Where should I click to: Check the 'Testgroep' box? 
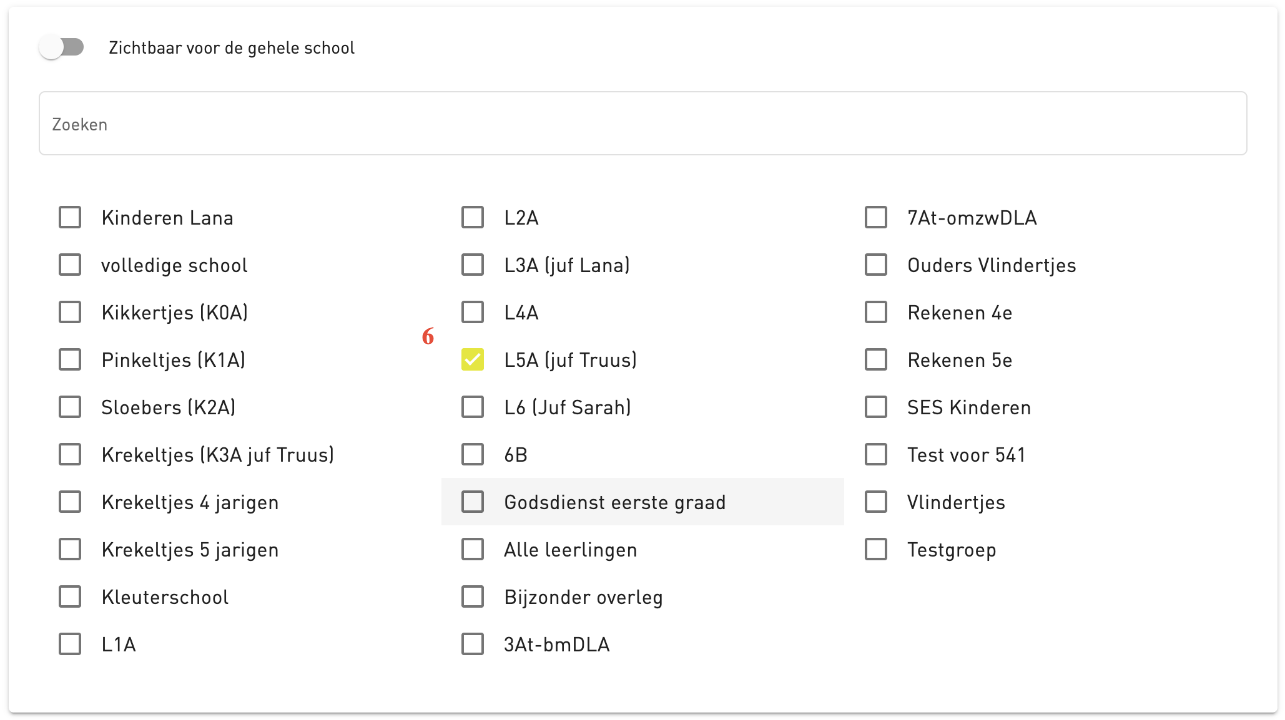click(x=876, y=549)
